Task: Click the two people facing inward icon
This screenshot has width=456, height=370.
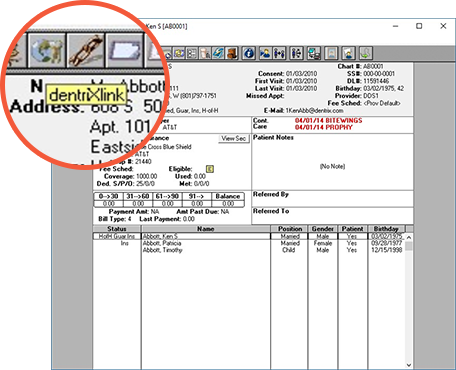Action: [x=279, y=53]
